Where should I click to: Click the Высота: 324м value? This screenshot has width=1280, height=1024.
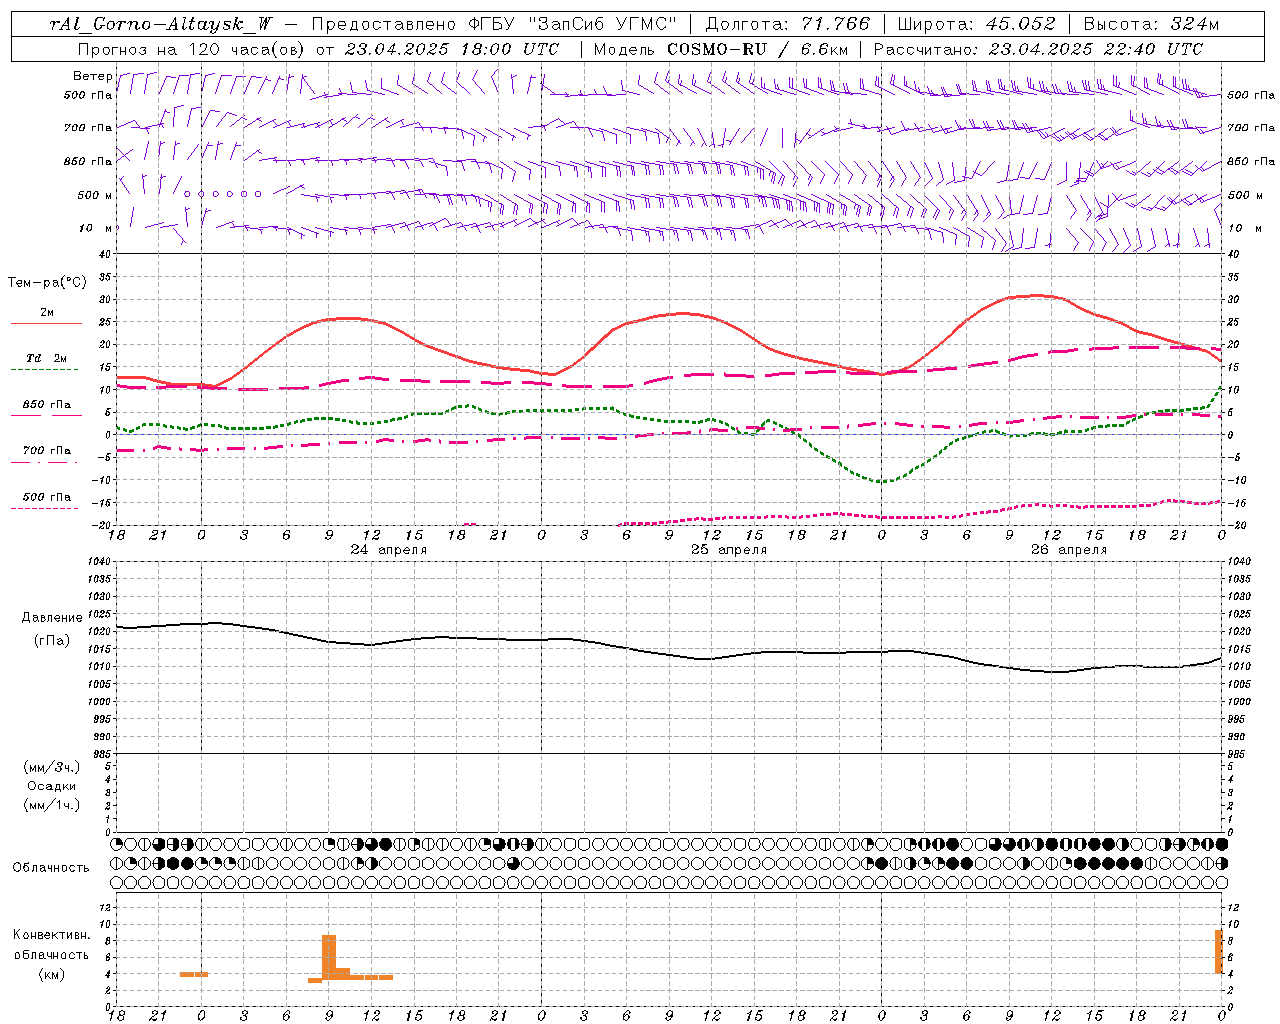tap(1152, 24)
